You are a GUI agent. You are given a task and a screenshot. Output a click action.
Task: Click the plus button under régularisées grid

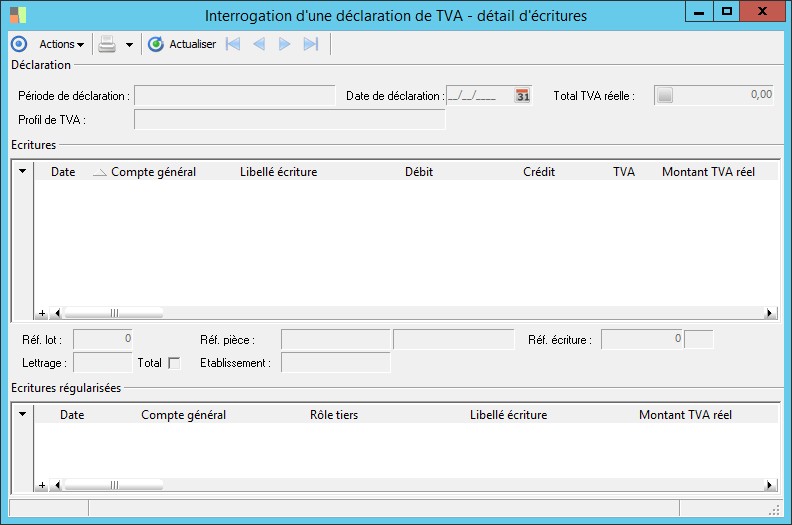point(42,485)
